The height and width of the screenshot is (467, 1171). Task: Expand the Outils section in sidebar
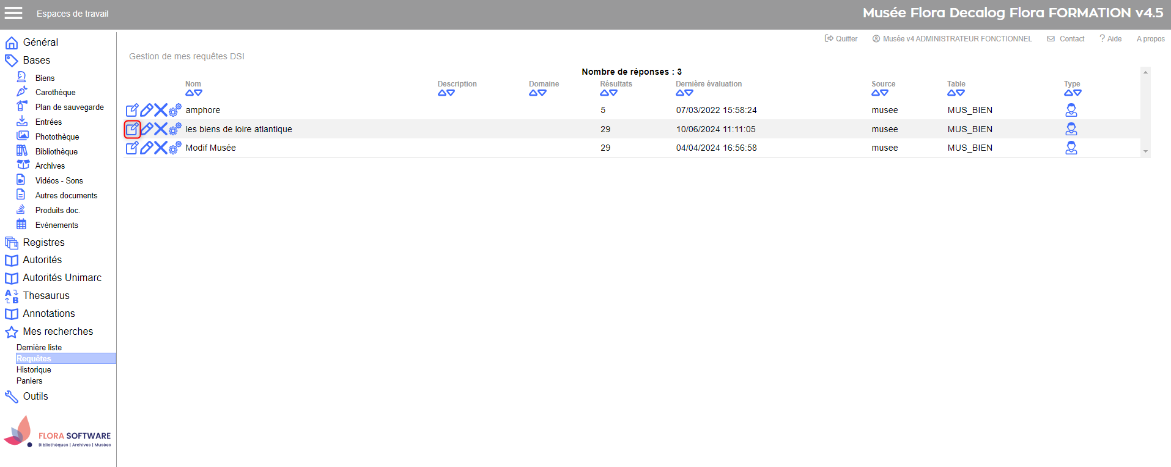pos(35,396)
